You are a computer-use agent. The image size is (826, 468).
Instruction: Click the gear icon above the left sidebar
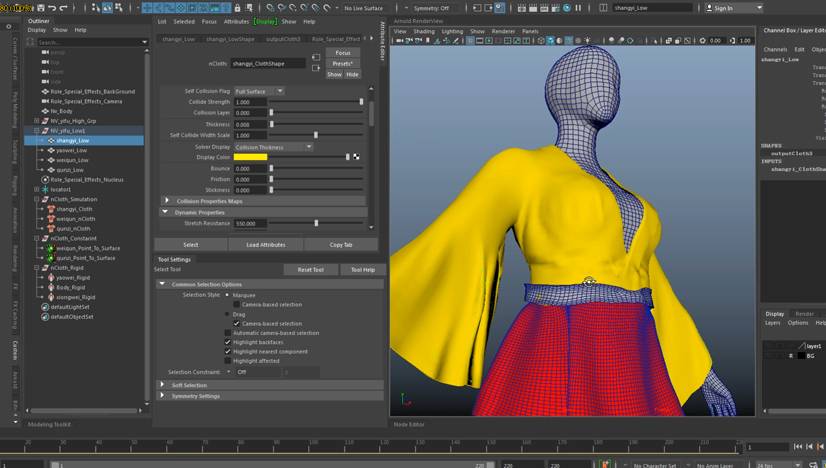point(9,26)
